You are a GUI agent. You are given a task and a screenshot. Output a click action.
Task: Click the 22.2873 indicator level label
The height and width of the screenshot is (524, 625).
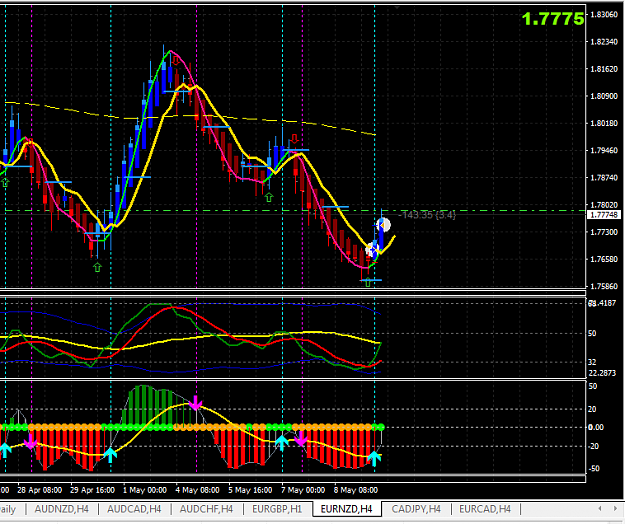(x=602, y=373)
